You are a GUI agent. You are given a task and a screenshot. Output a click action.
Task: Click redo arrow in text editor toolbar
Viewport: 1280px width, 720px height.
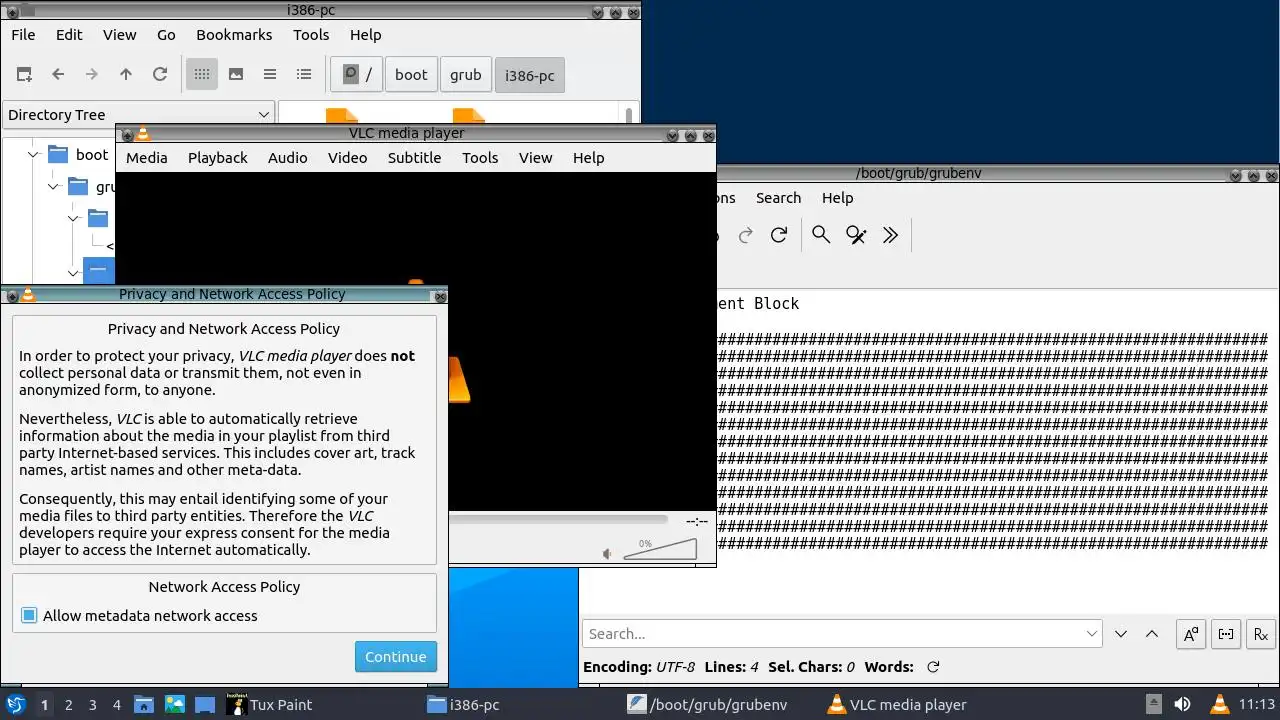(x=745, y=235)
